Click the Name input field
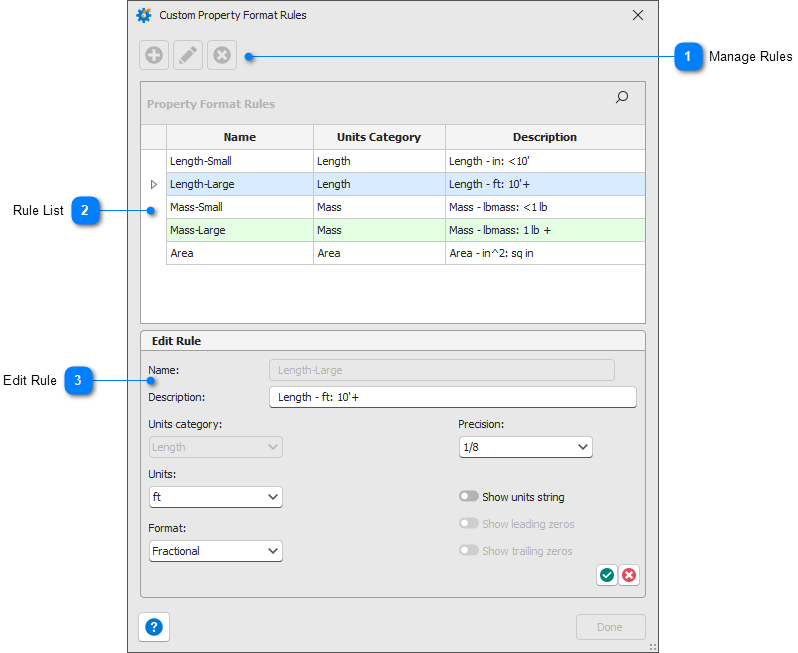798x653 pixels. [442, 370]
